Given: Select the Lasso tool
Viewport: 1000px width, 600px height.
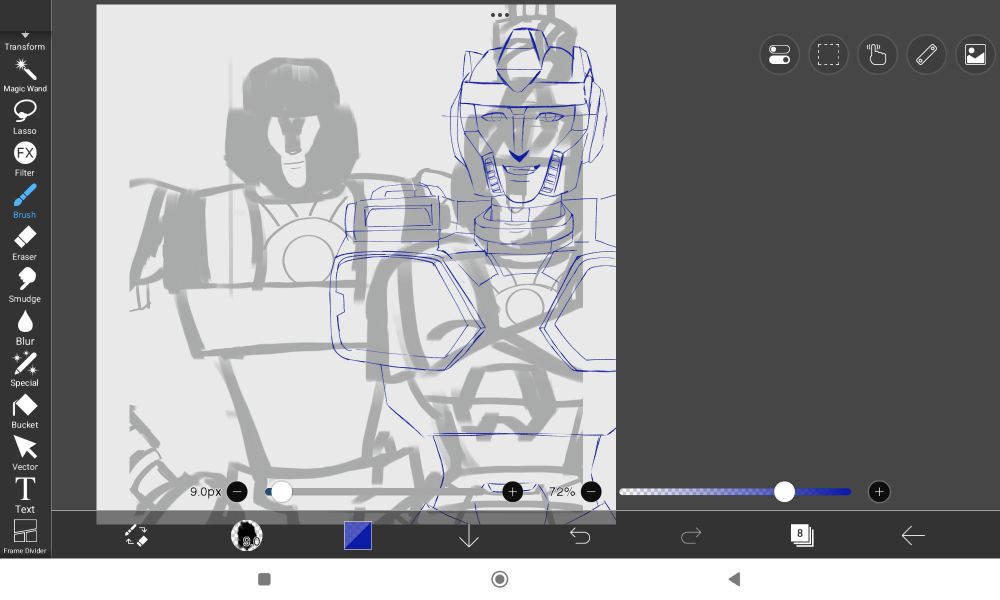Looking at the screenshot, I should click(x=25, y=118).
